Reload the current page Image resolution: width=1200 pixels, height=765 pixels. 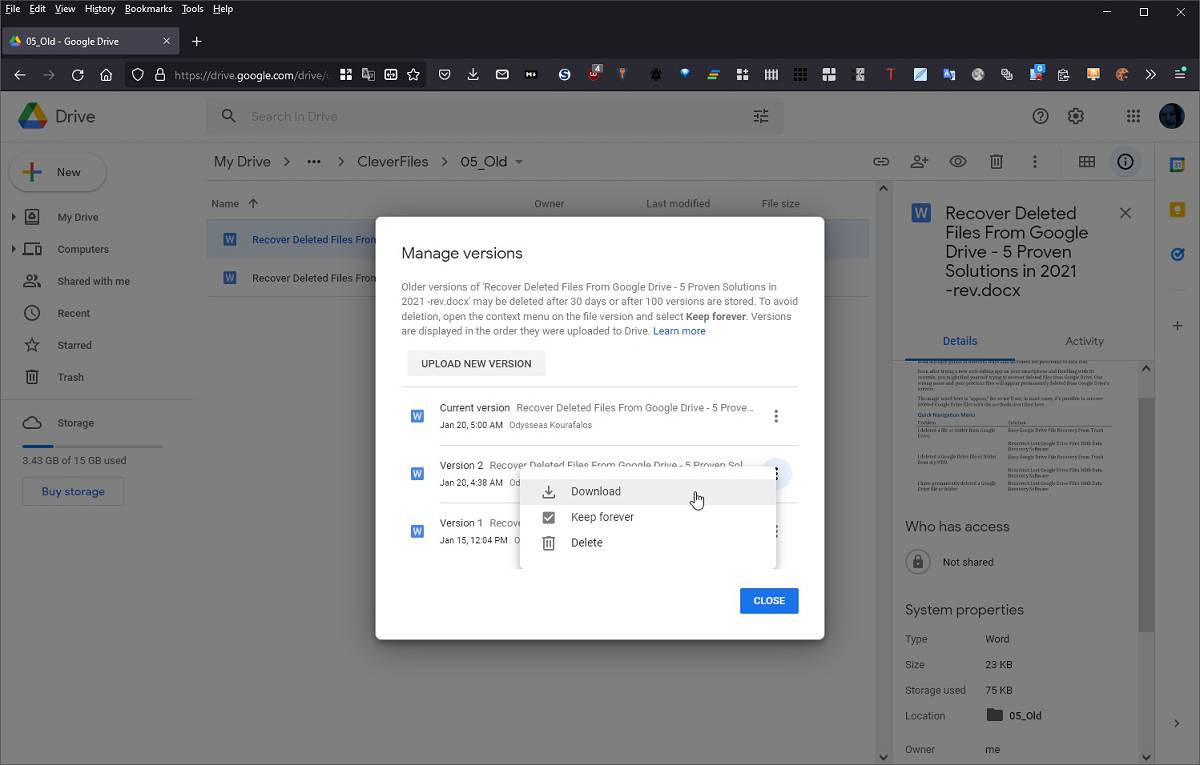pos(77,74)
